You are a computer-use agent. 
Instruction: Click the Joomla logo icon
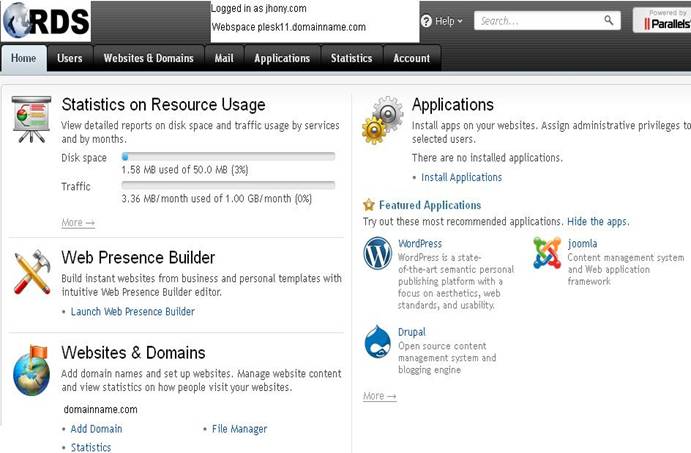point(547,253)
